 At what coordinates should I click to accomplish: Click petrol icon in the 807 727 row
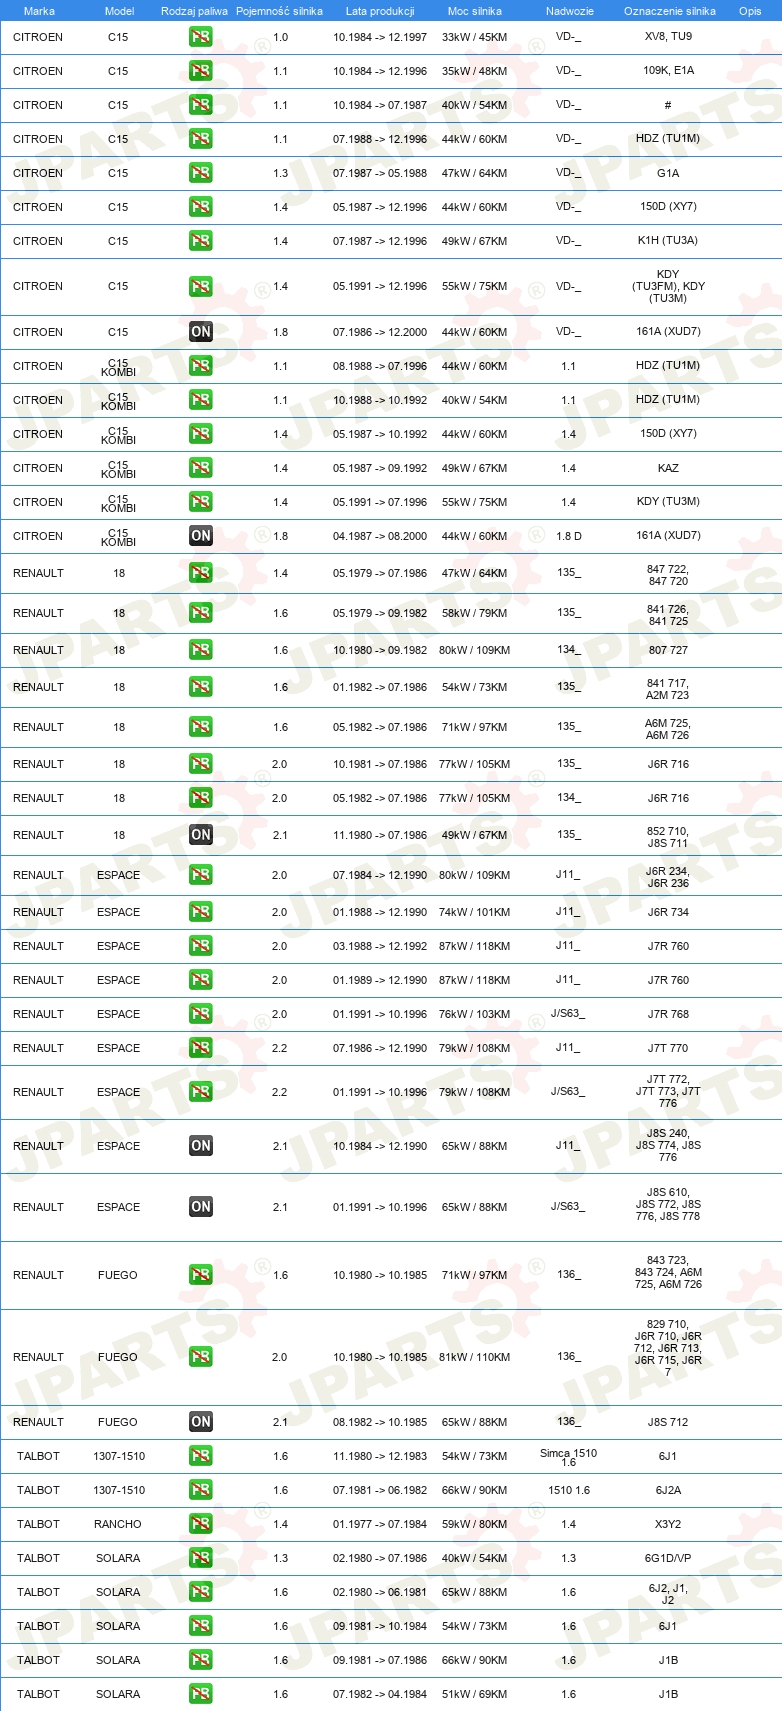(x=200, y=650)
